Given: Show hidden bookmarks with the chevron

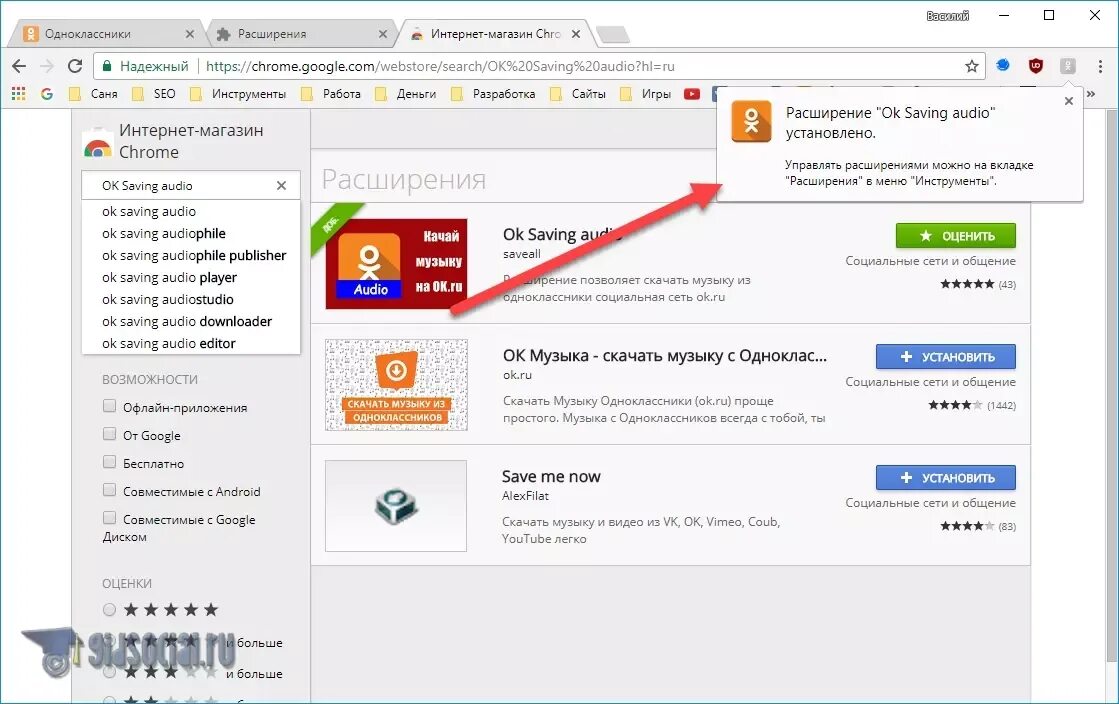Looking at the screenshot, I should pyautogui.click(x=1090, y=94).
